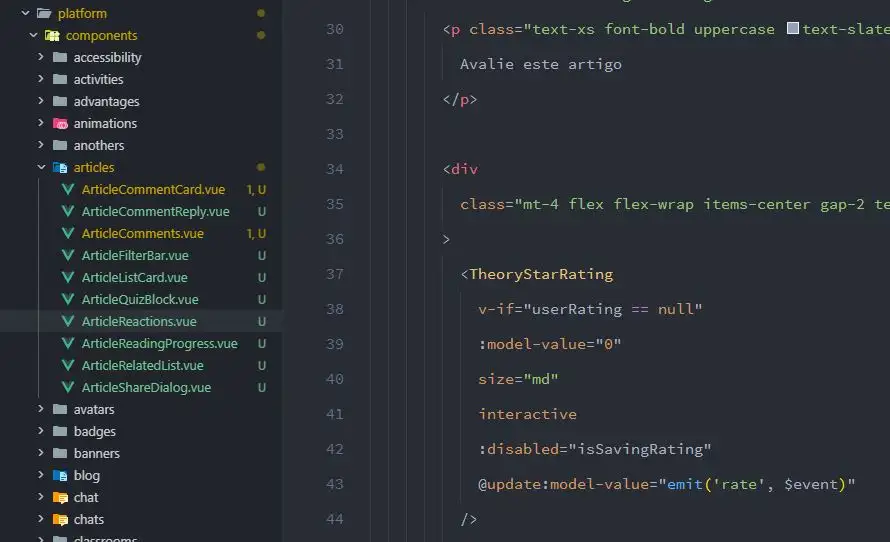Screen dimensions: 890x542
Task: Open ArticleCommentReply.vue file
Action: (x=156, y=212)
